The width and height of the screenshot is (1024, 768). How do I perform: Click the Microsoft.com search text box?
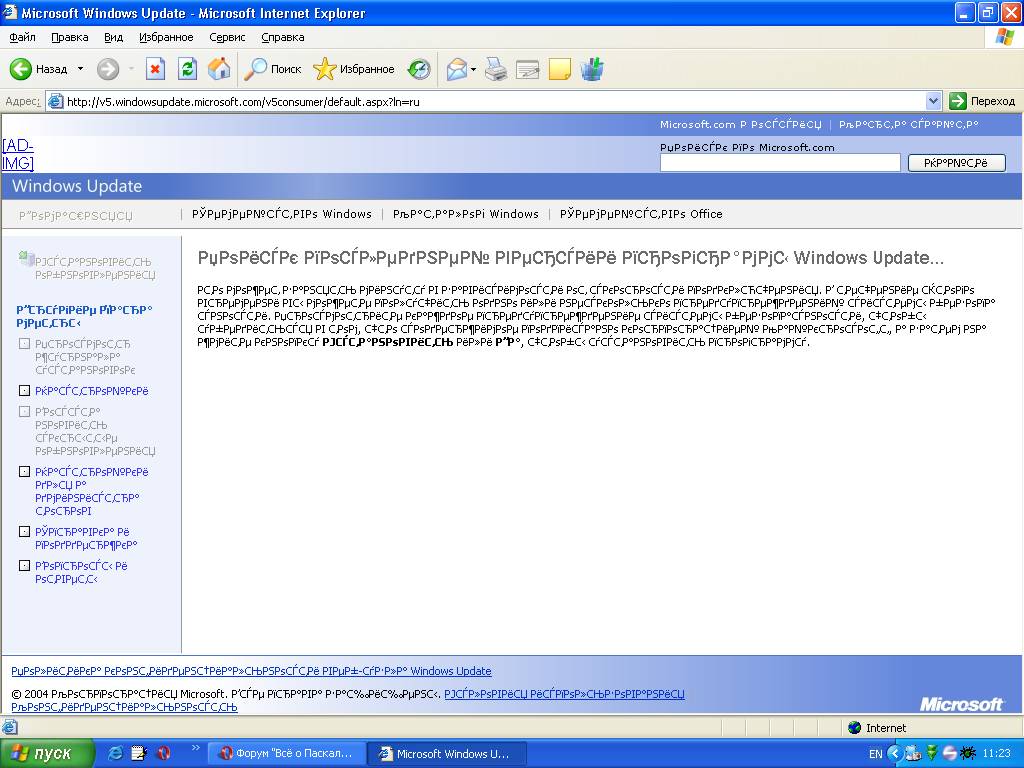click(780, 163)
